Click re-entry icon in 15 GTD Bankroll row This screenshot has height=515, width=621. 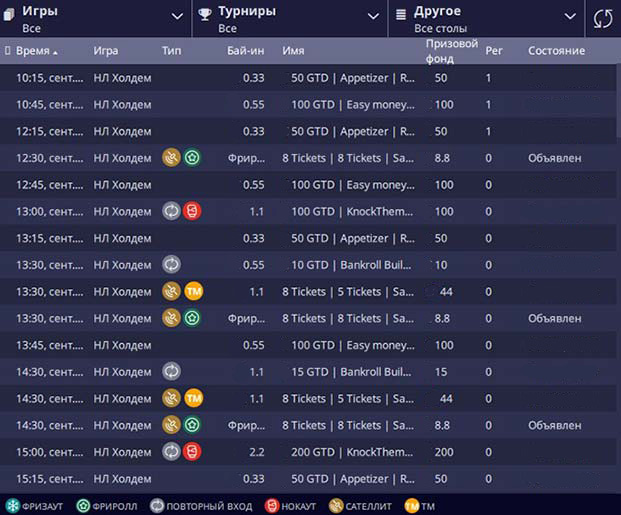tap(171, 372)
